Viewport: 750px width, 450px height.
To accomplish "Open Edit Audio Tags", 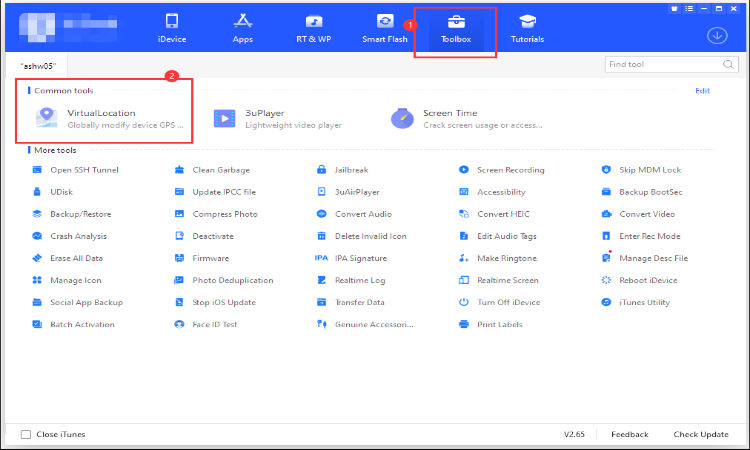I will tap(498, 236).
